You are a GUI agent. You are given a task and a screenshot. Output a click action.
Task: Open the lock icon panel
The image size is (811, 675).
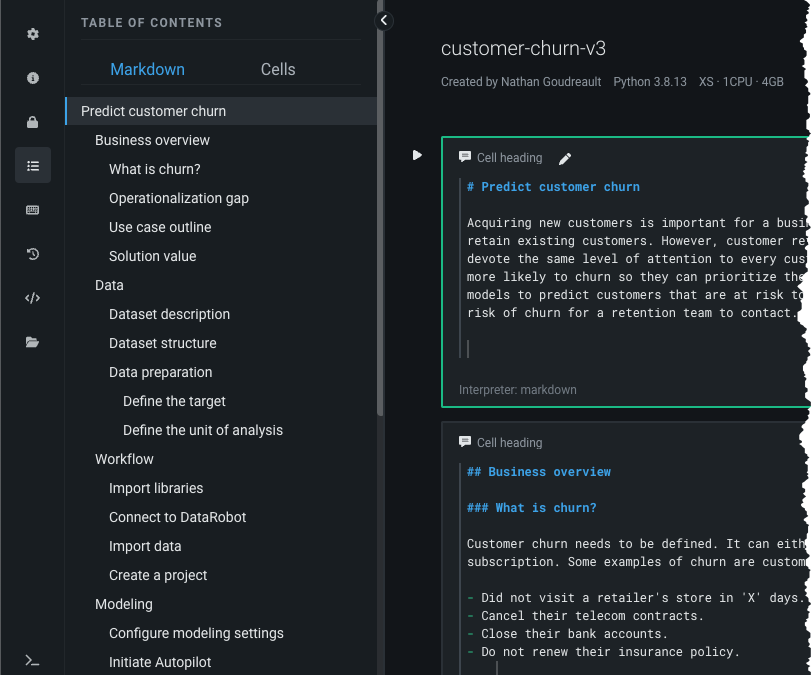pyautogui.click(x=33, y=122)
